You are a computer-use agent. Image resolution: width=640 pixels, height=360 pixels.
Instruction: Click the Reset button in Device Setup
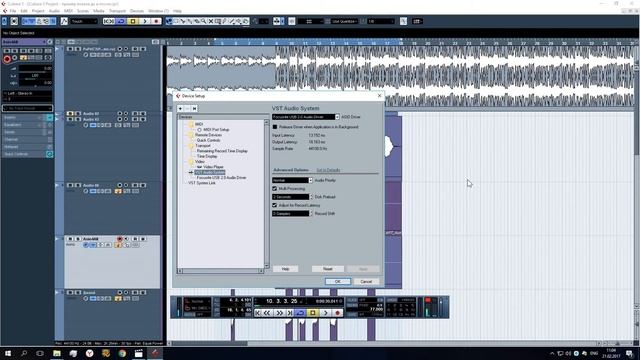point(328,269)
